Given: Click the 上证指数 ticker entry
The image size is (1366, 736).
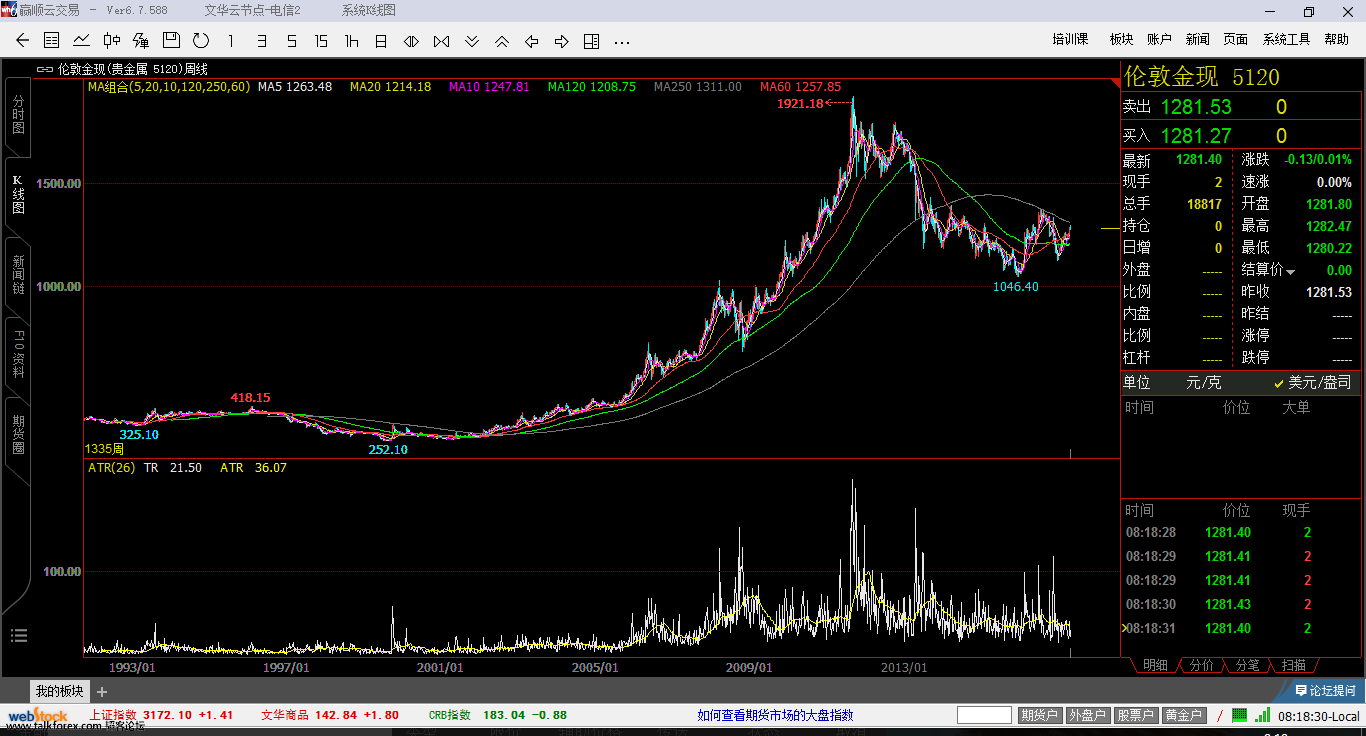Looking at the screenshot, I should (161, 715).
